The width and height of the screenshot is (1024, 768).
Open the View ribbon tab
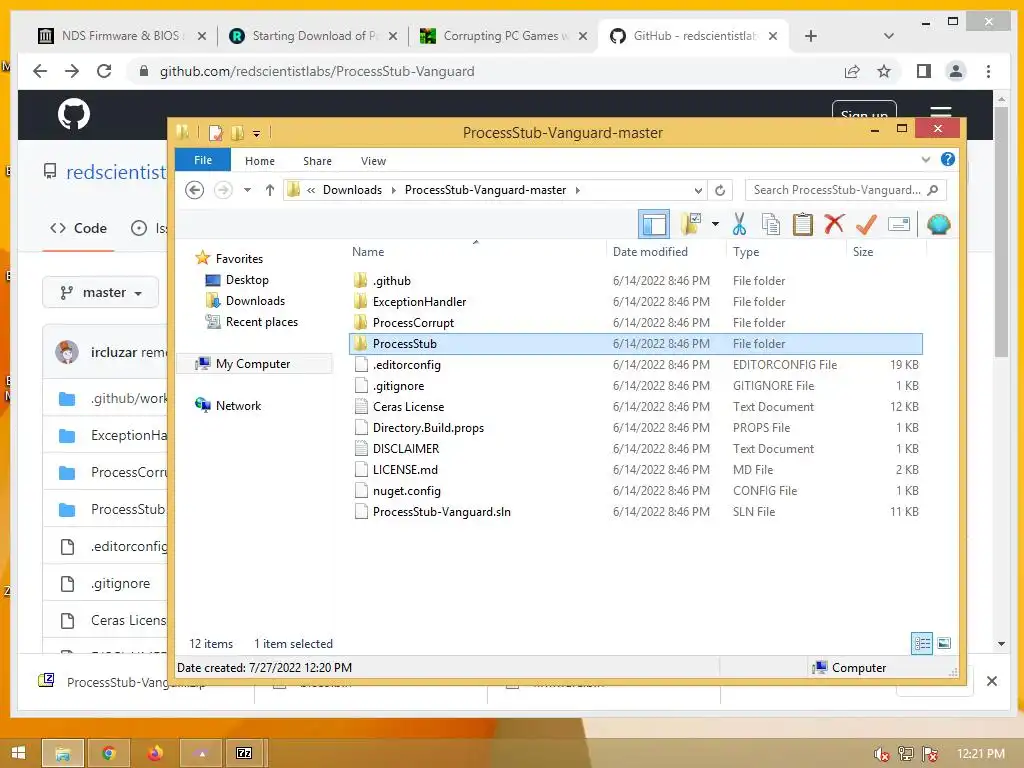click(x=373, y=161)
